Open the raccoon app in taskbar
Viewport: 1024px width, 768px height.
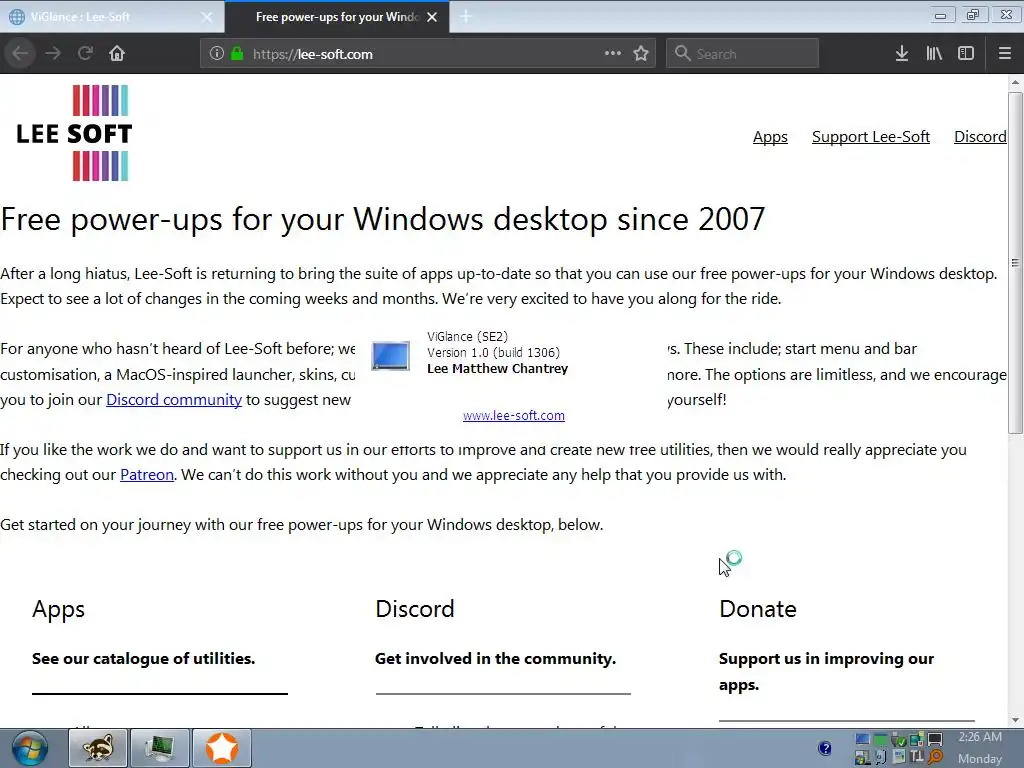[x=98, y=748]
